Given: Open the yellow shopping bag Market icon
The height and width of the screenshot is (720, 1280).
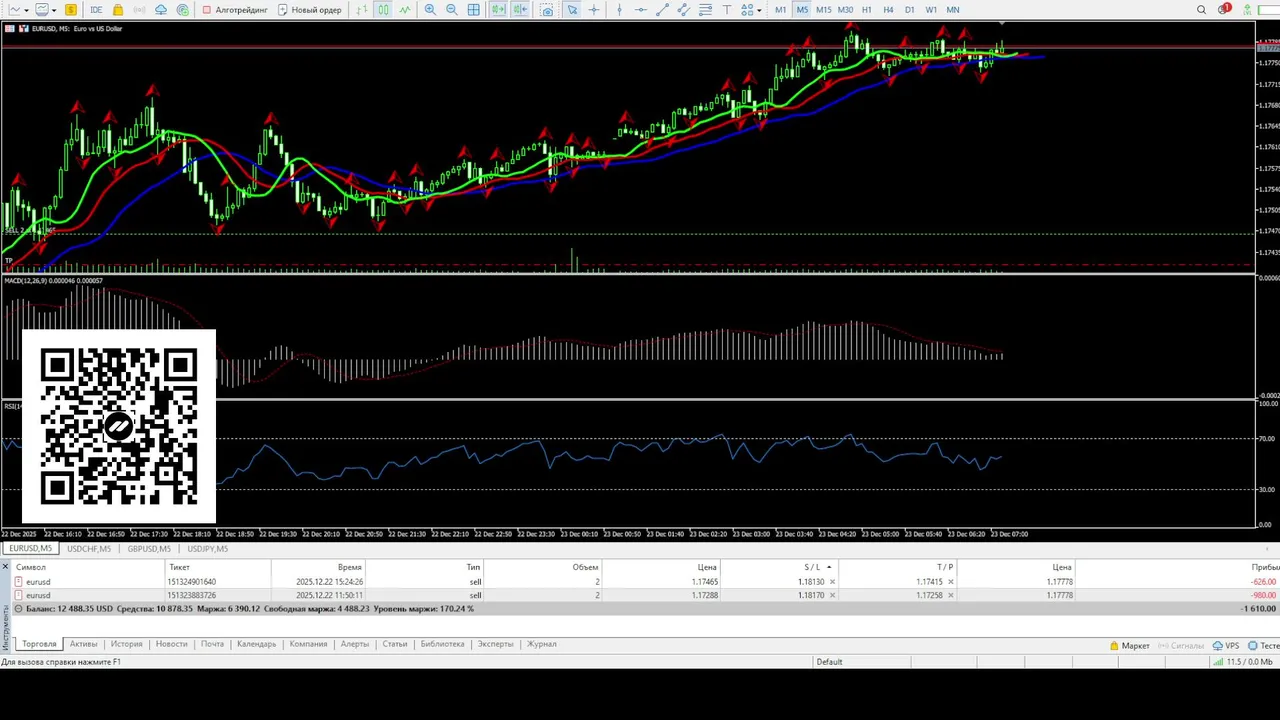Looking at the screenshot, I should coord(118,10).
